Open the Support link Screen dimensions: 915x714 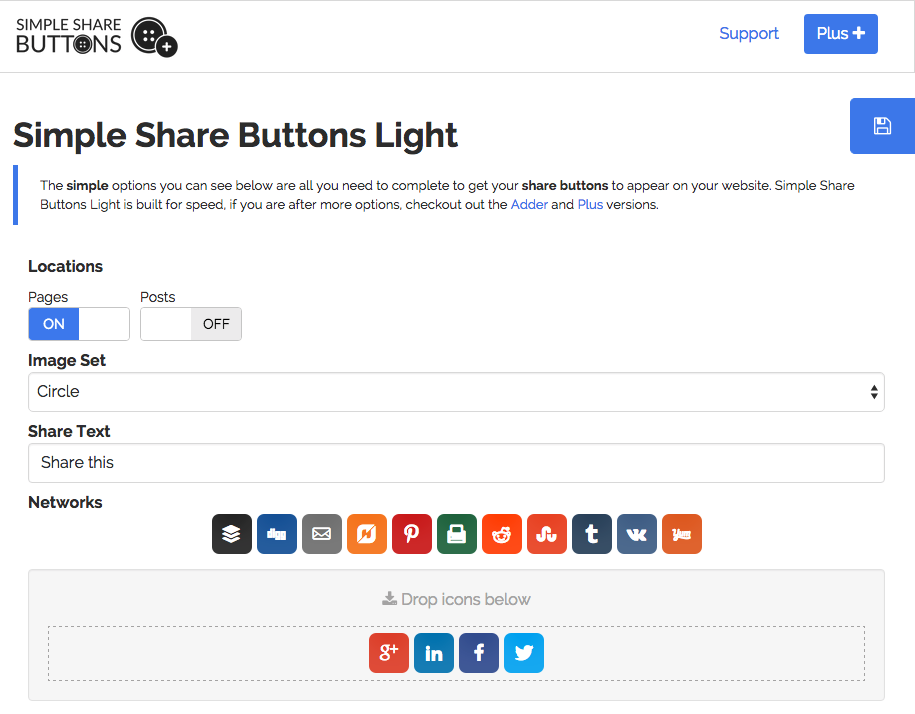tap(749, 33)
